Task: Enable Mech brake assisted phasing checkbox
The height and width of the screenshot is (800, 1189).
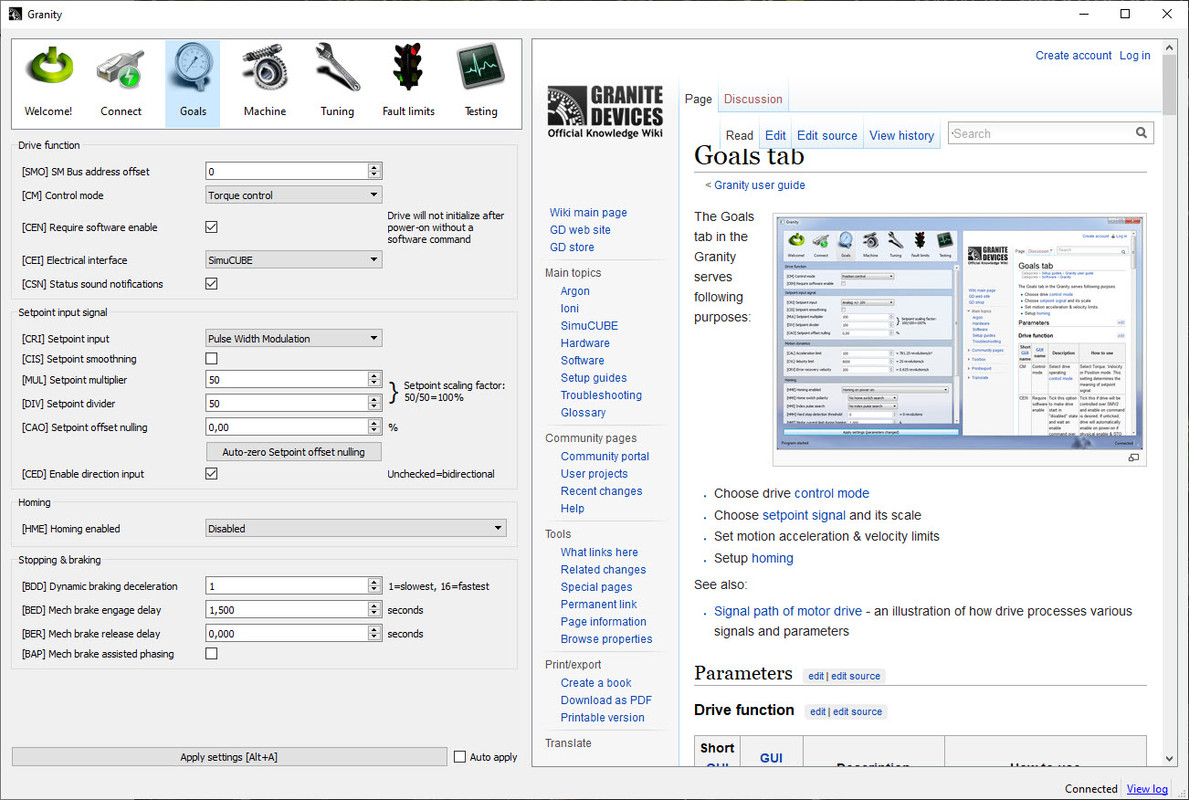Action: 212,654
